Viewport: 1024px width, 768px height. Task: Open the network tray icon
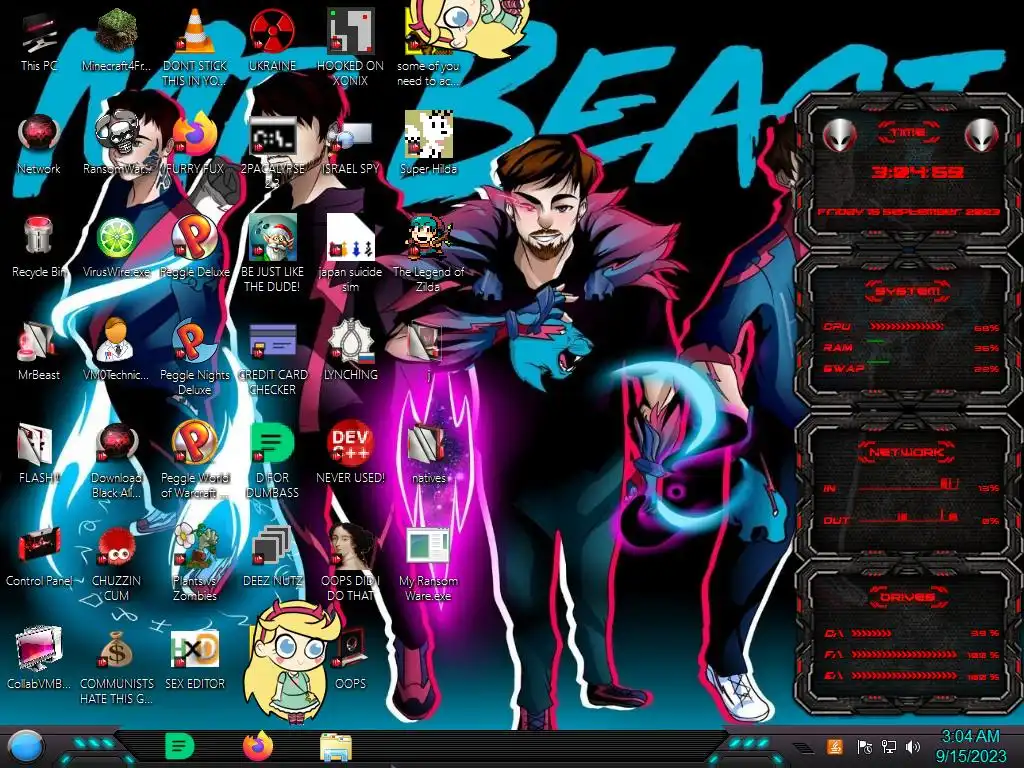pyautogui.click(x=889, y=746)
